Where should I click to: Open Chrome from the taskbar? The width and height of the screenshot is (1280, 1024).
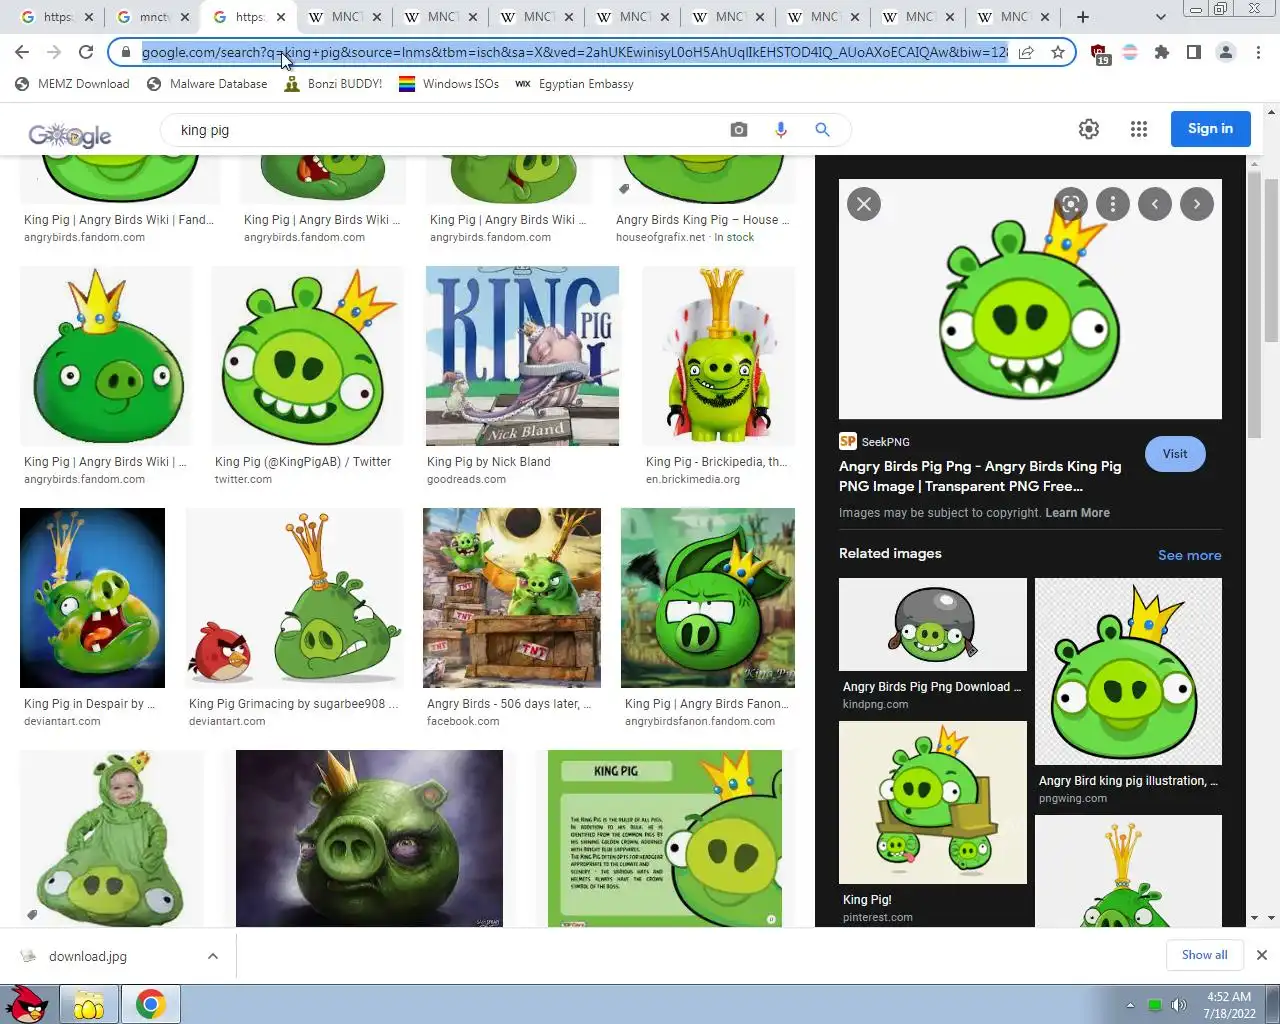click(x=151, y=1004)
